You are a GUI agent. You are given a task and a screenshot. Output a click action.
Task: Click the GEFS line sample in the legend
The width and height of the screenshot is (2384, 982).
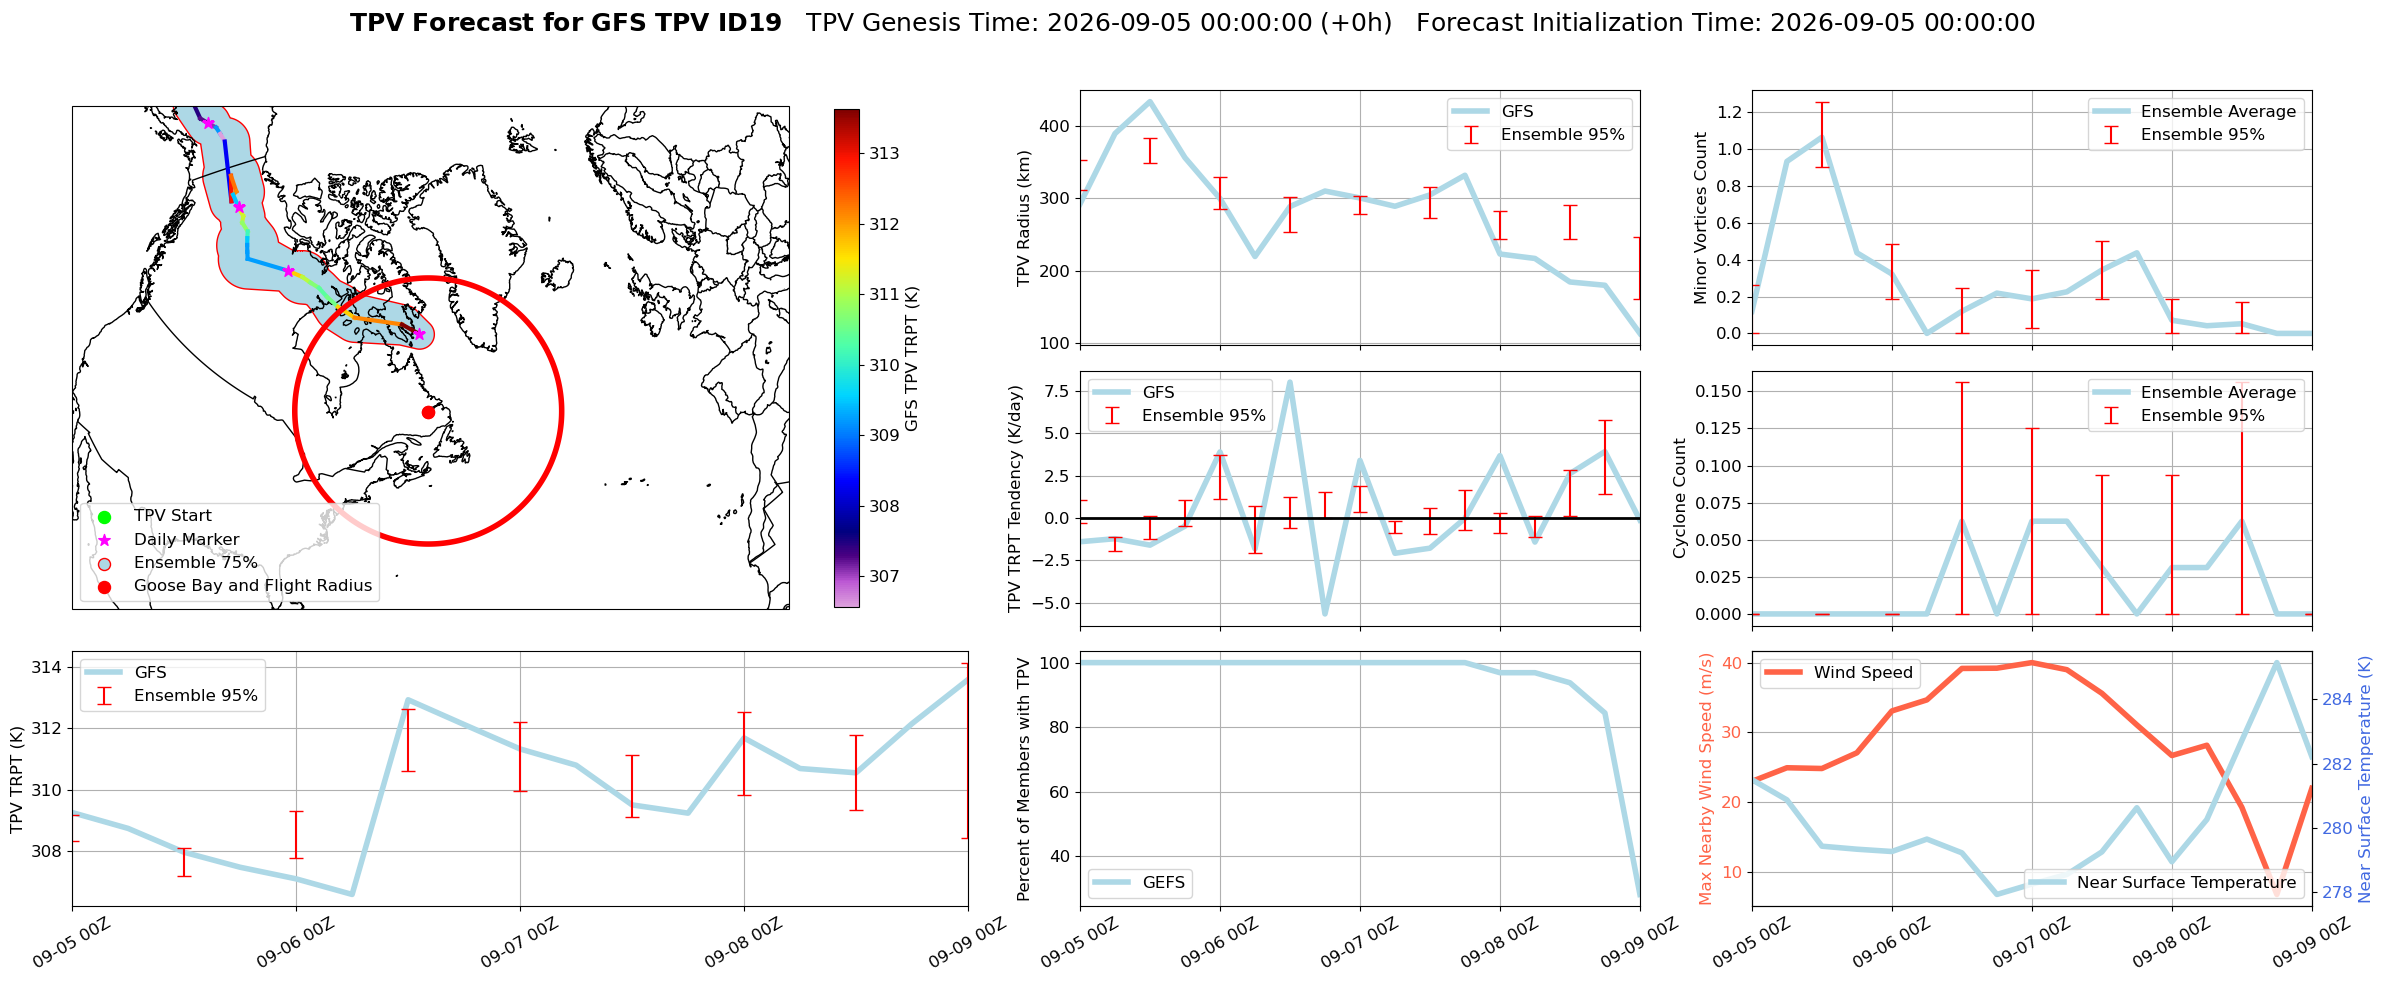click(x=1112, y=883)
